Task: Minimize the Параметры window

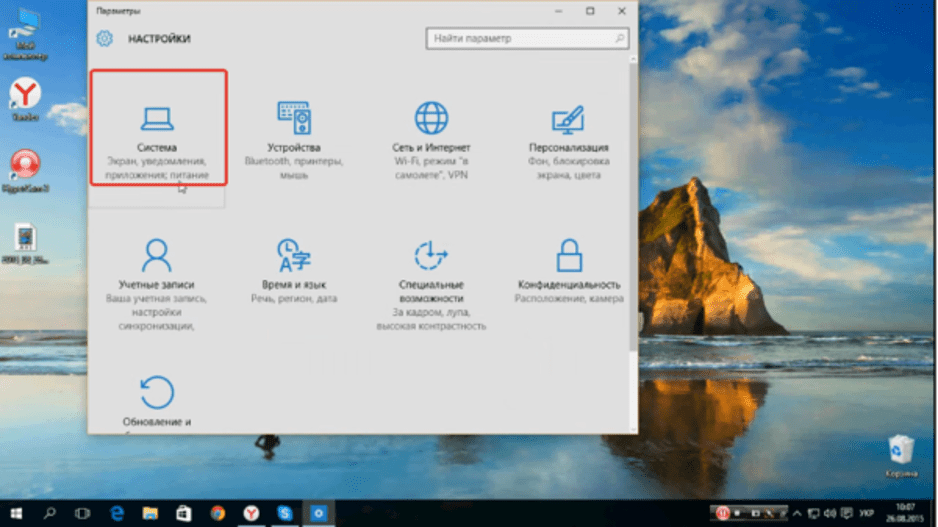Action: [558, 11]
